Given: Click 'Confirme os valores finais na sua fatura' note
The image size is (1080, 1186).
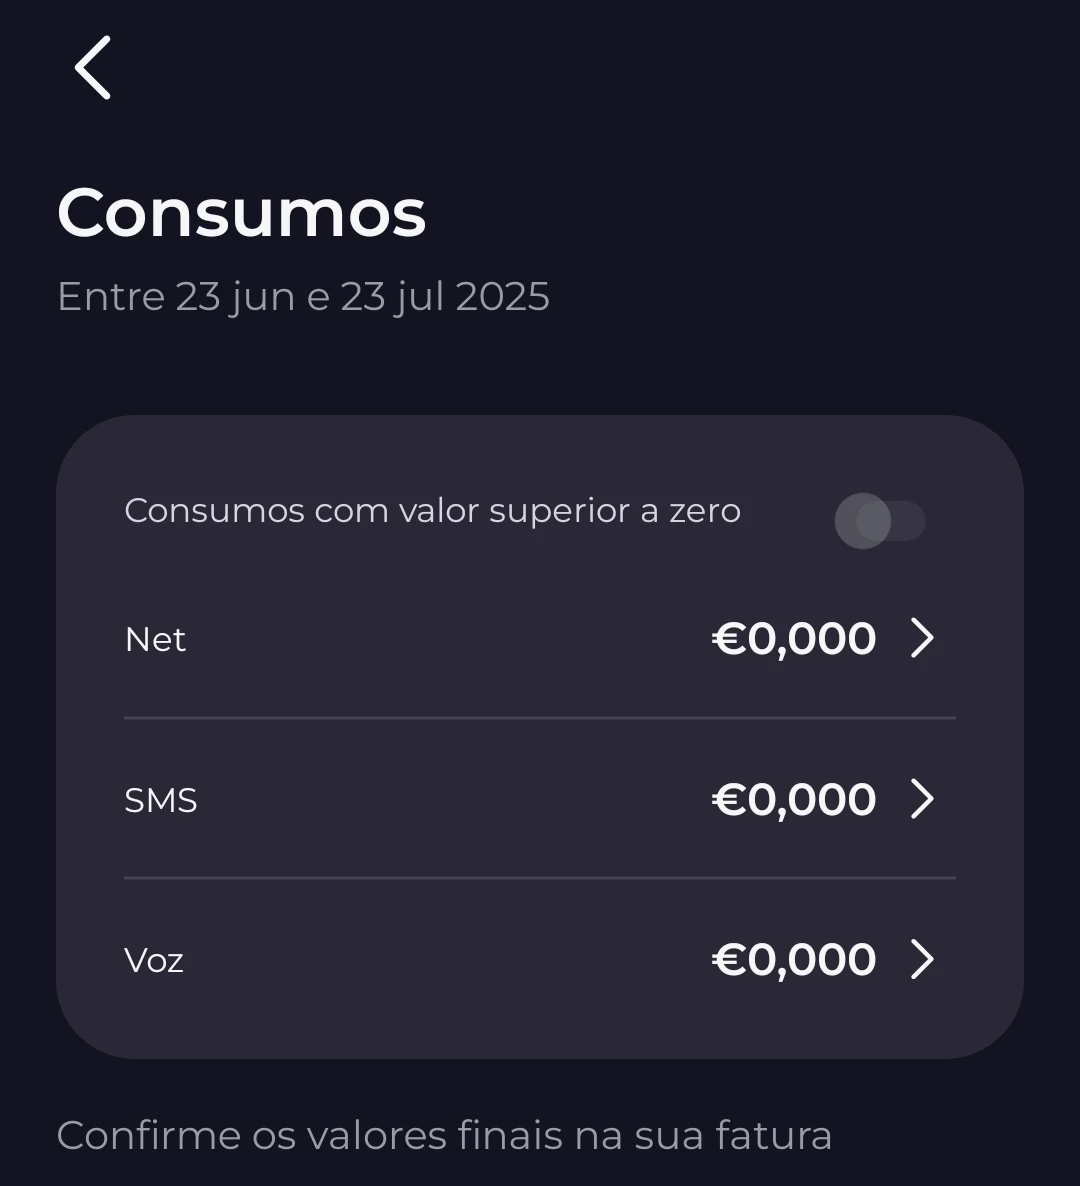Looking at the screenshot, I should (x=444, y=1136).
